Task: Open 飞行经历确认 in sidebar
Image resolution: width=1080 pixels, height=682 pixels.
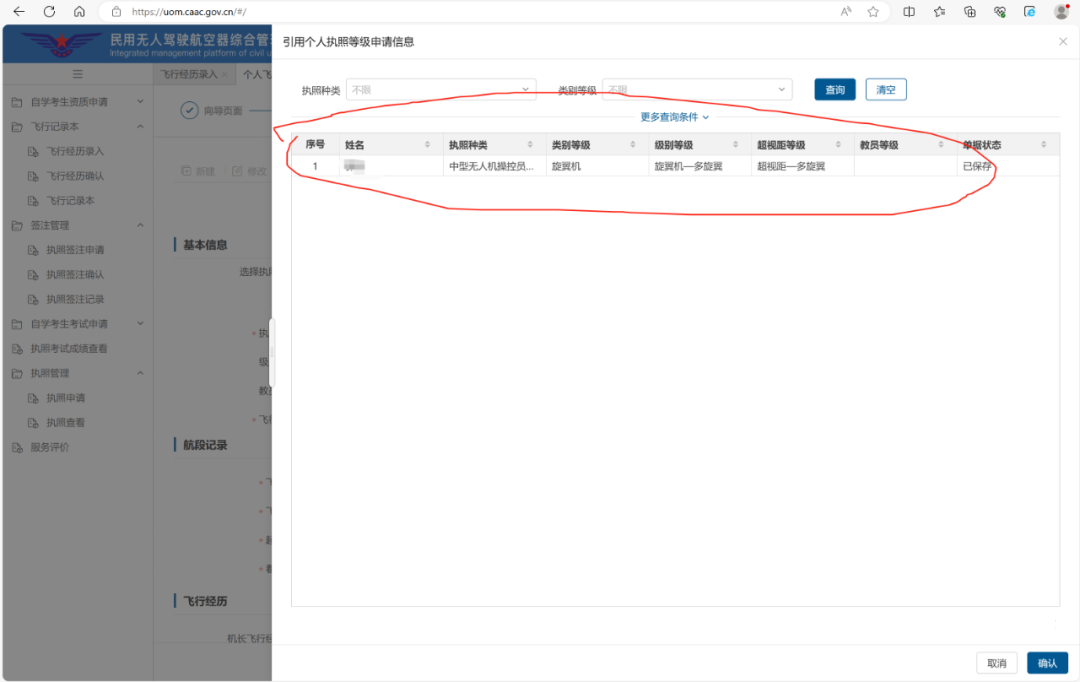Action: pyautogui.click(x=74, y=176)
